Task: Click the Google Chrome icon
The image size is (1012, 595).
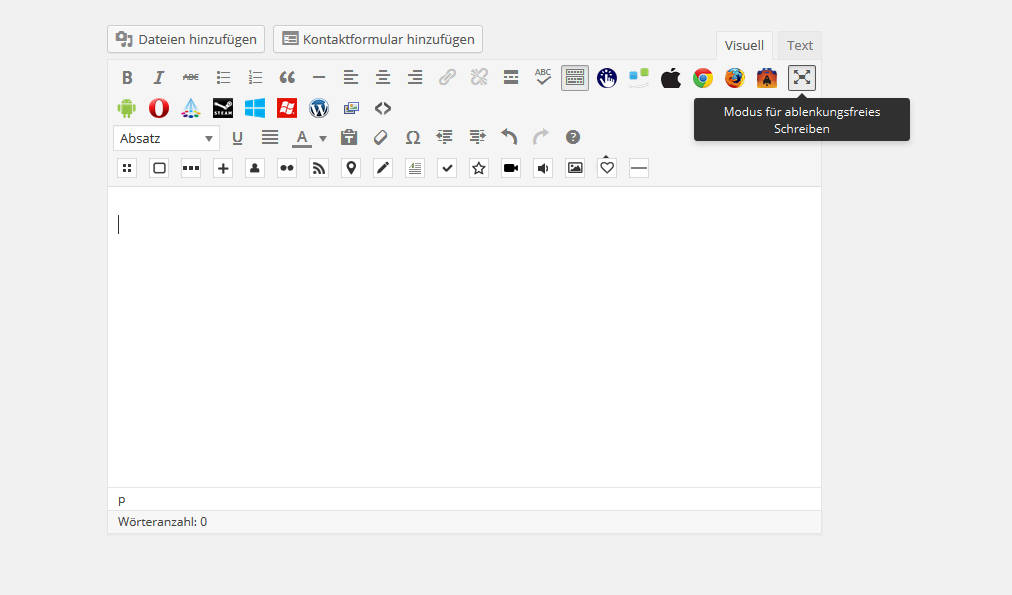Action: [703, 78]
